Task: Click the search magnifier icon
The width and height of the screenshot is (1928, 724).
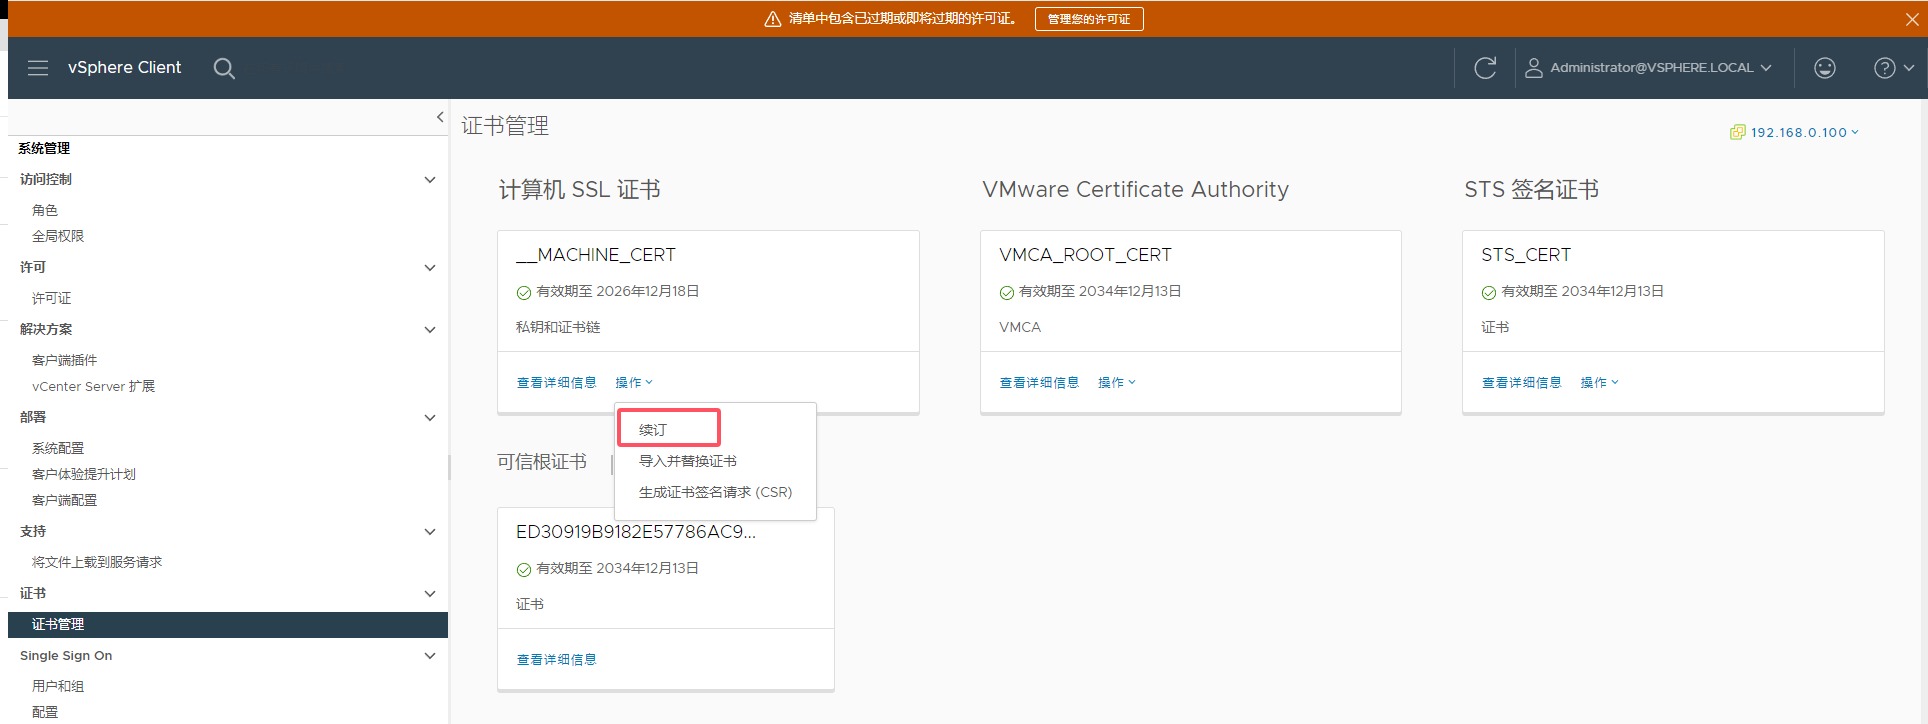Action: [x=224, y=68]
